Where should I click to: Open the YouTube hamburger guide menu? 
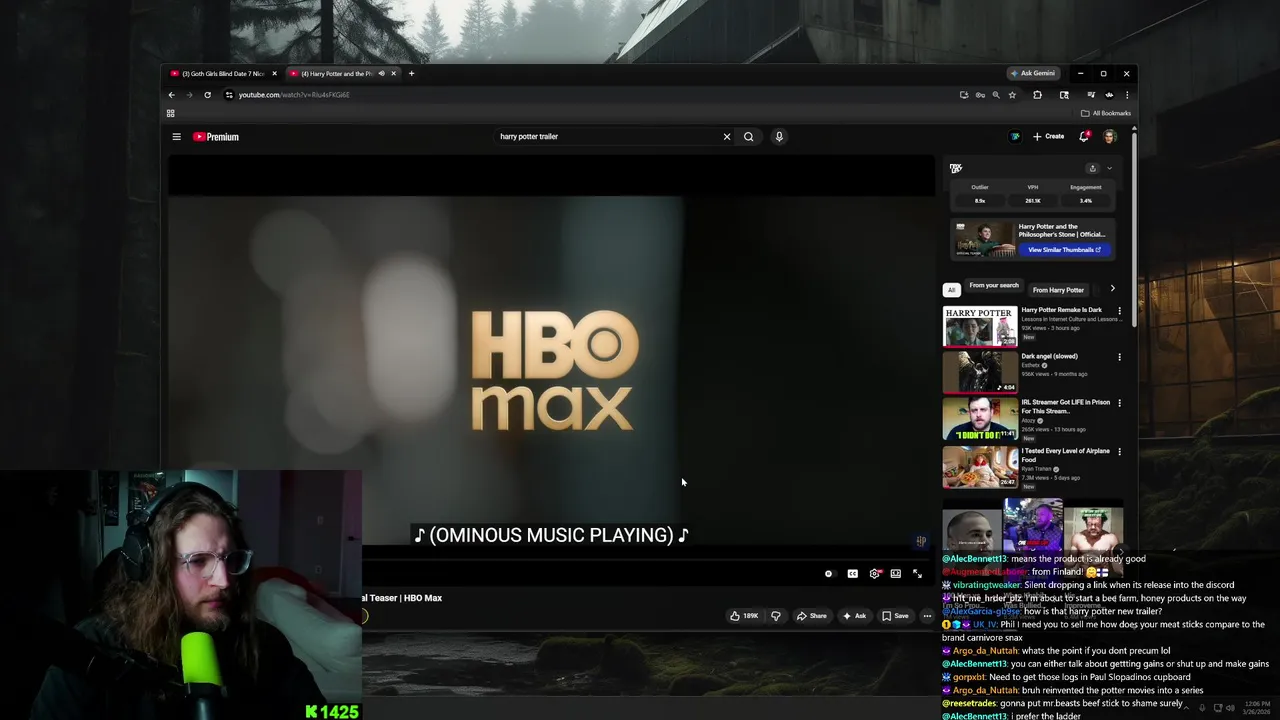[176, 137]
